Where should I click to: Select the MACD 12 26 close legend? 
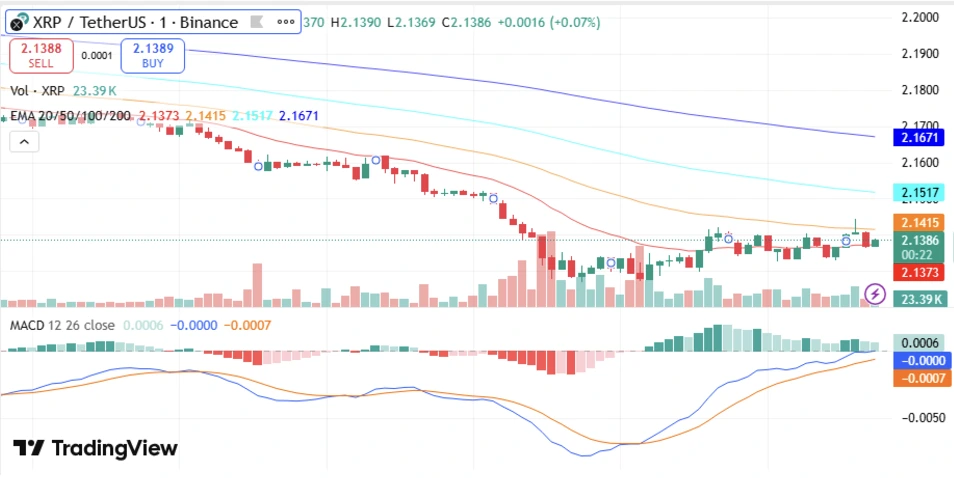point(62,325)
